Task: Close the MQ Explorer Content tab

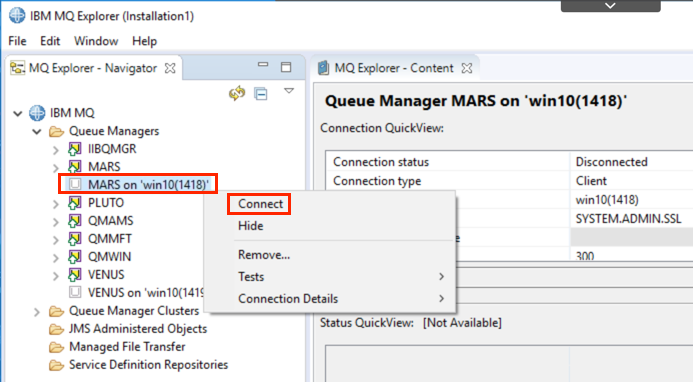Action: tap(467, 68)
